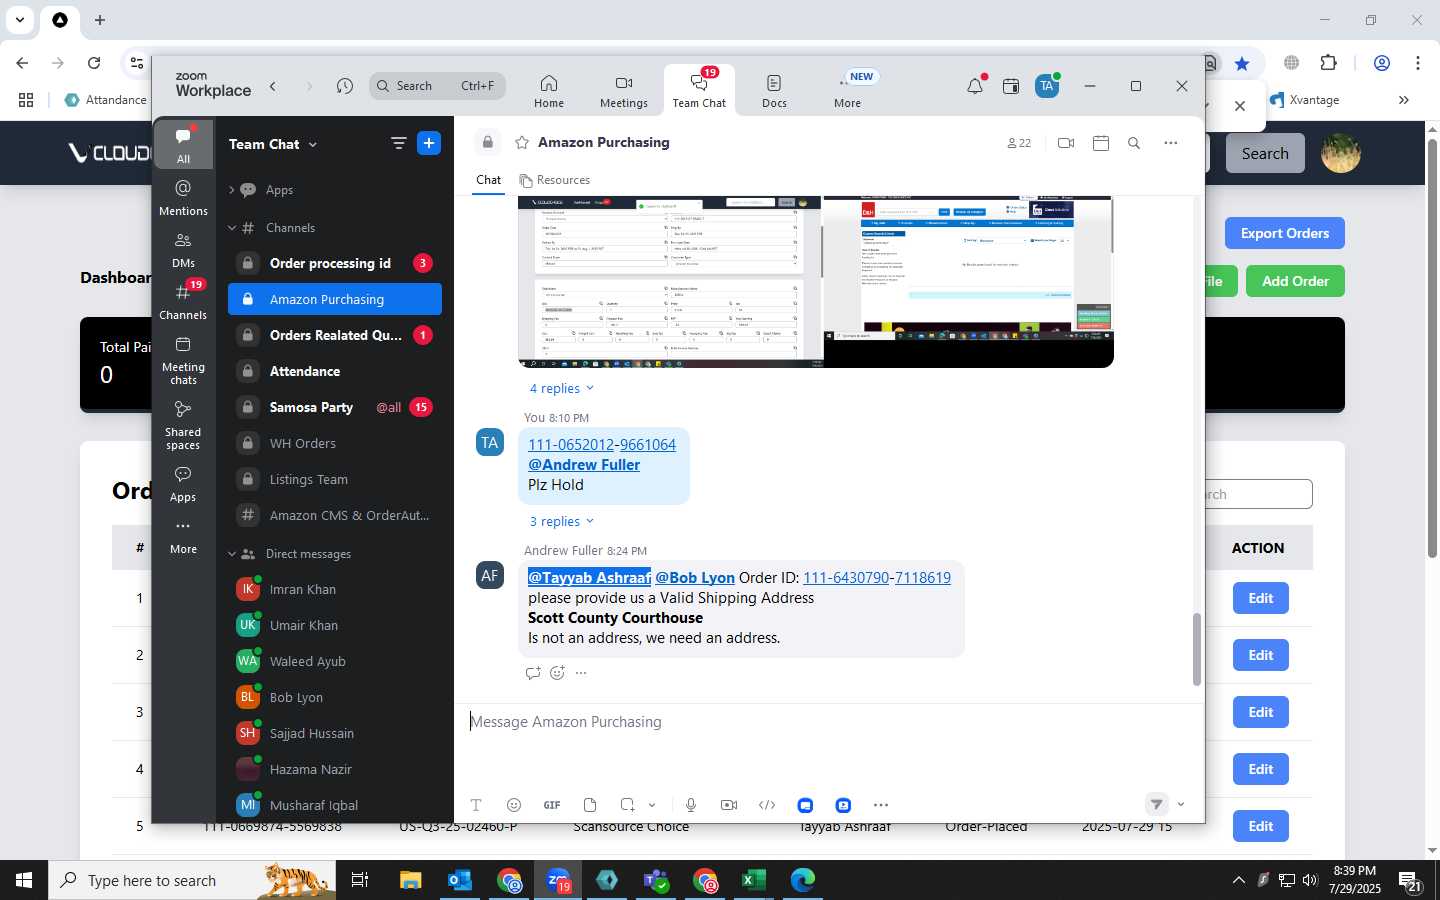Open Channels in the sidebar
The width and height of the screenshot is (1440, 900).
tap(183, 301)
